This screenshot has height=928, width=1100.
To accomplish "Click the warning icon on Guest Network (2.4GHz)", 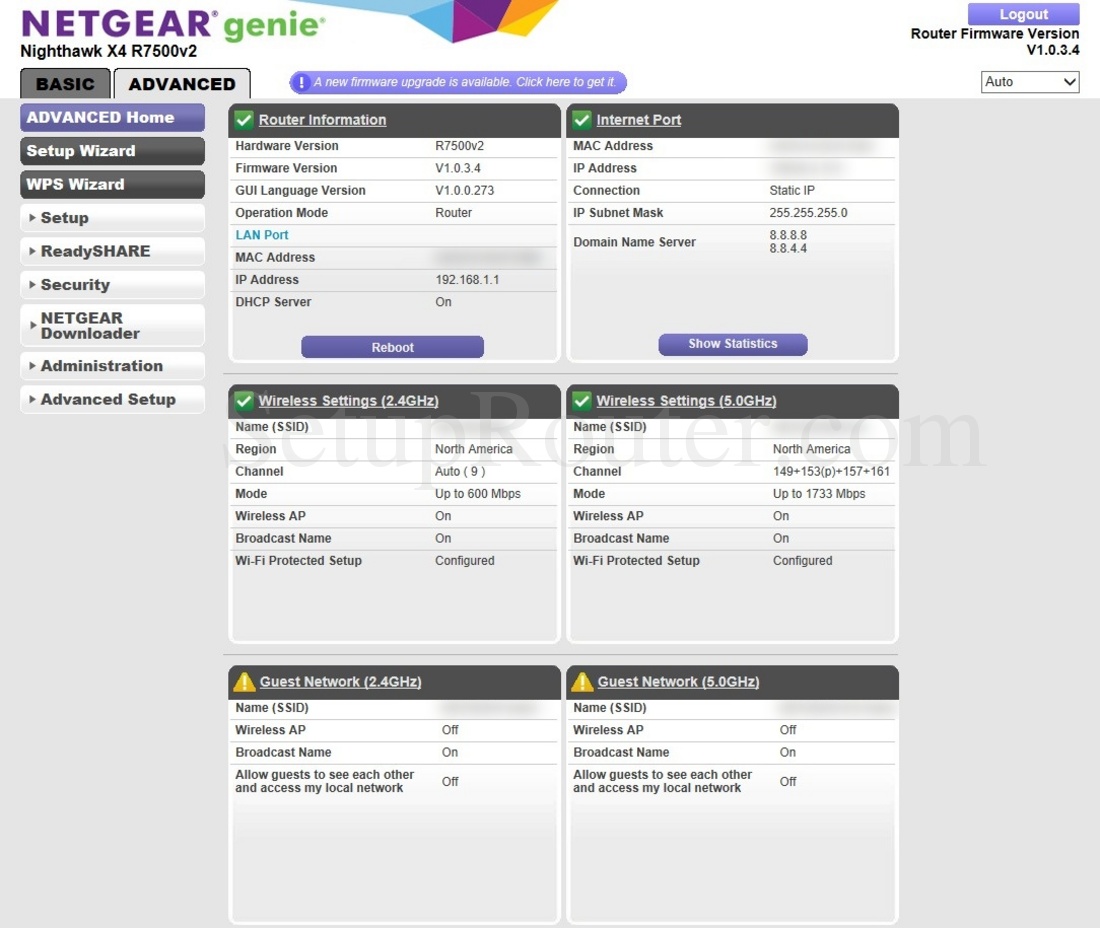I will tap(243, 682).
